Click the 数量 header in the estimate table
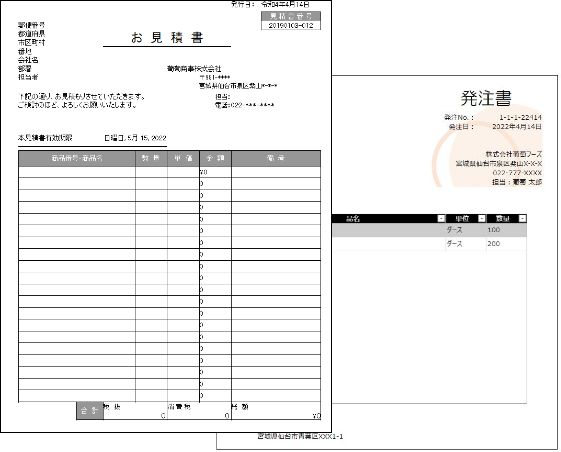Image resolution: width=561 pixels, height=452 pixels. pos(151,158)
